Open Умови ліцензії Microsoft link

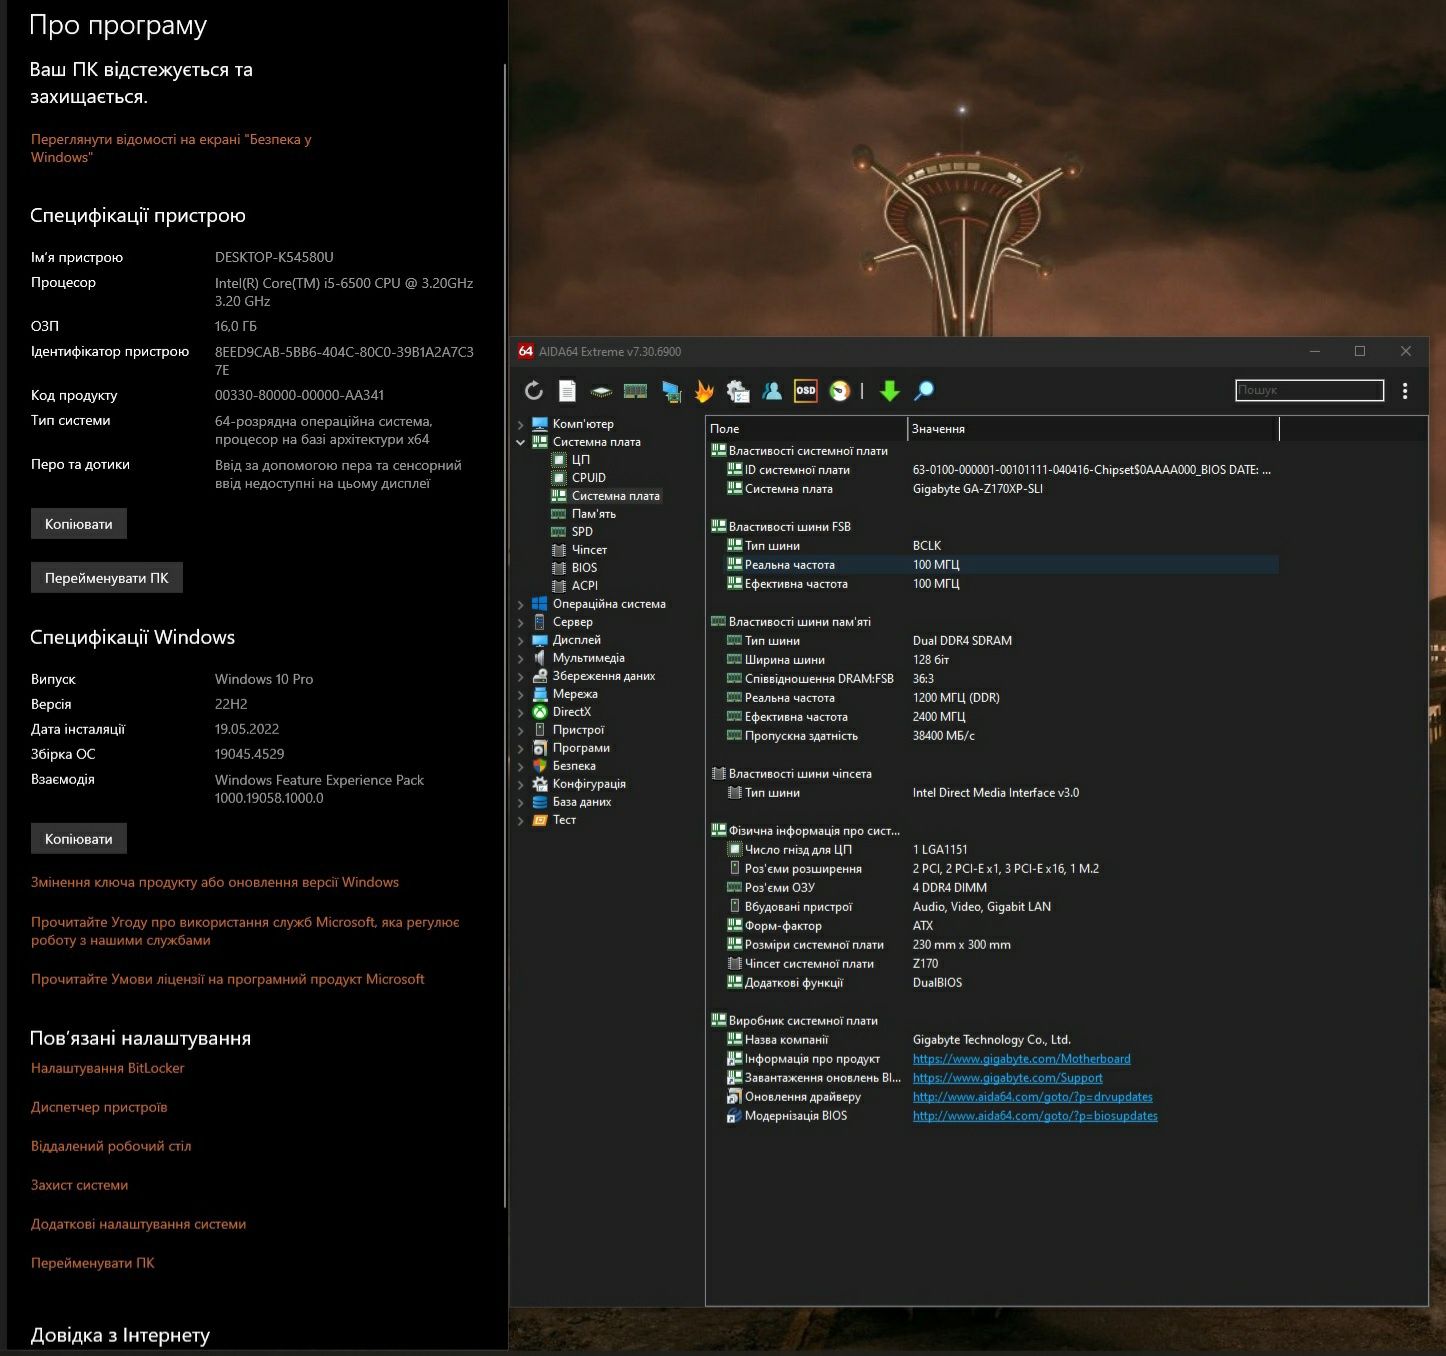click(228, 979)
